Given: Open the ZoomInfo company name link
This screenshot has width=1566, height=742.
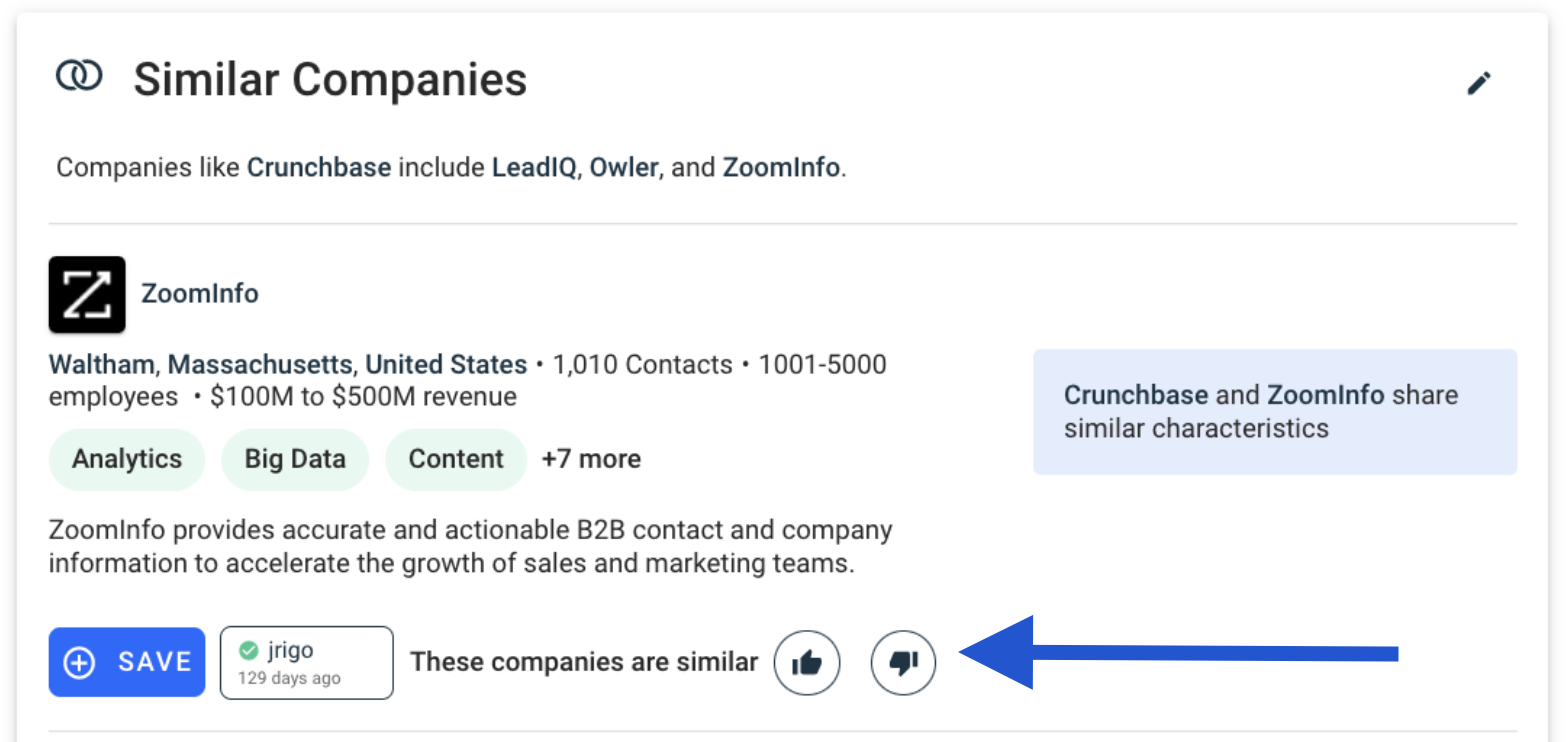Looking at the screenshot, I should pos(200,294).
